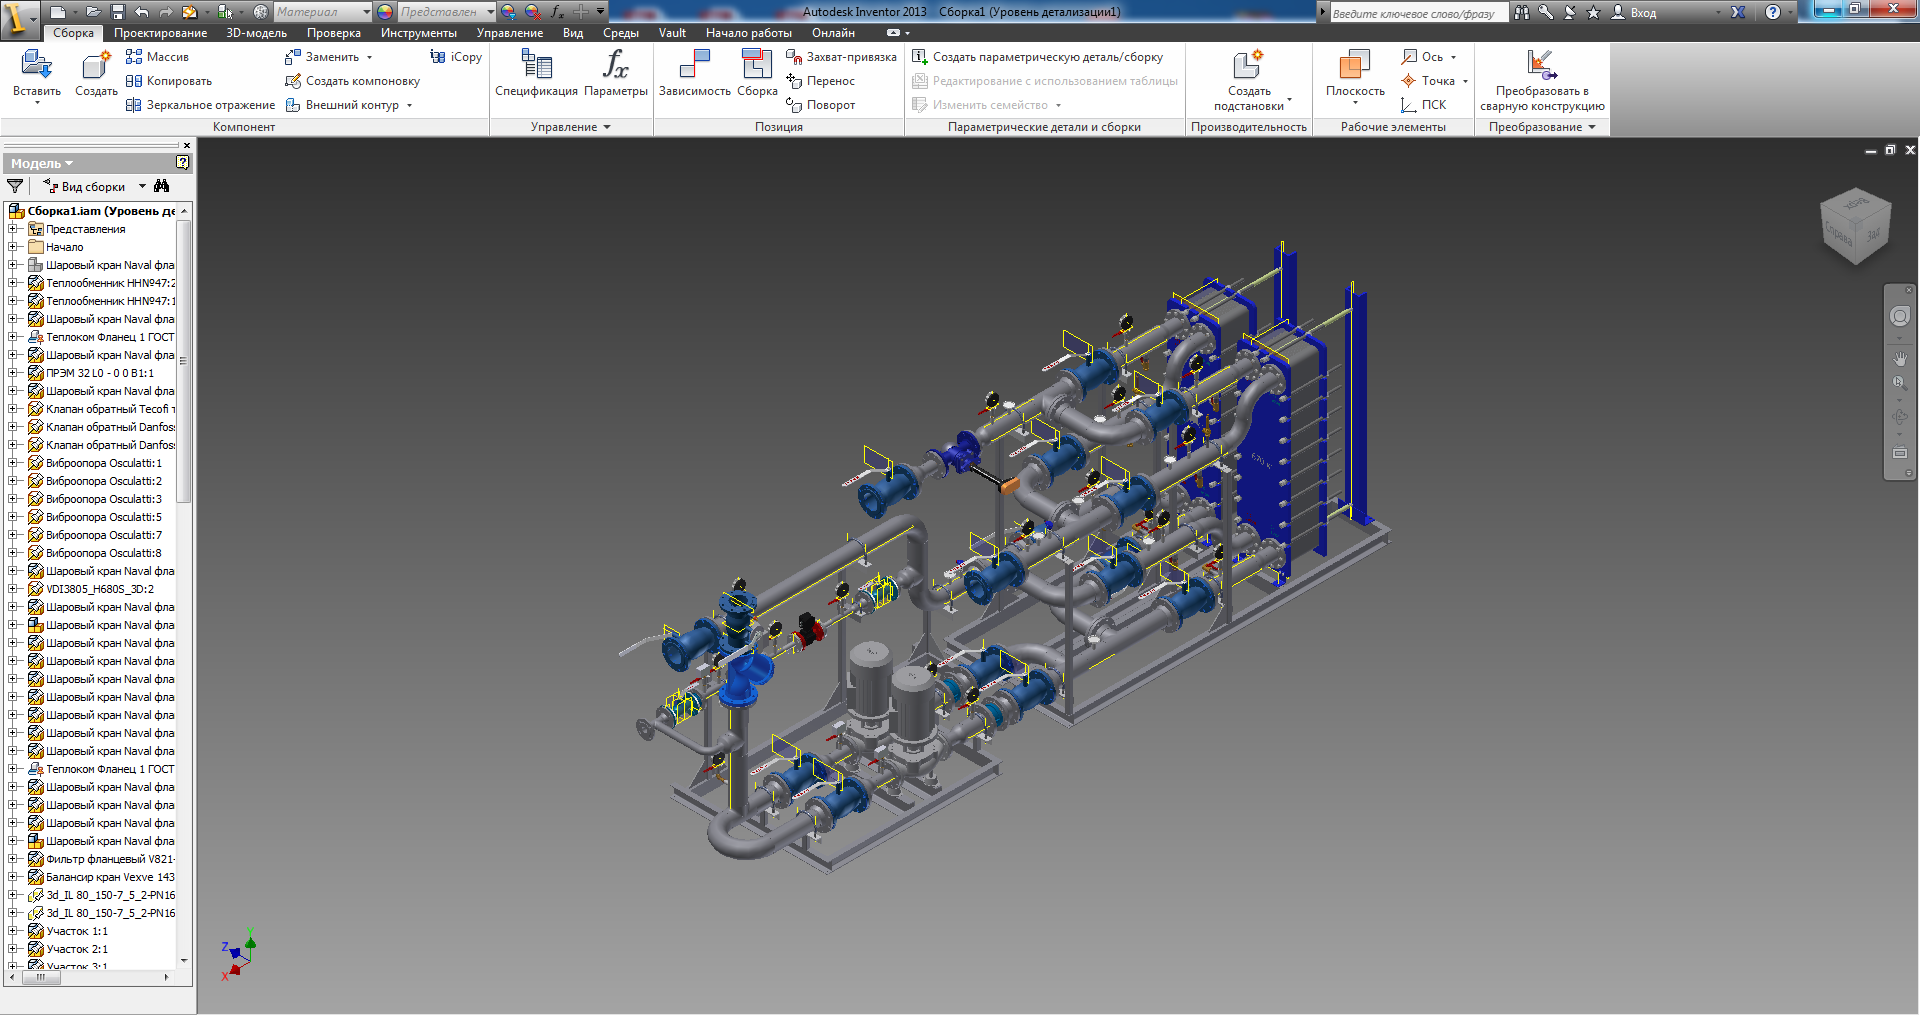Click the Создать component icon
The image size is (1920, 1016).
pos(96,66)
